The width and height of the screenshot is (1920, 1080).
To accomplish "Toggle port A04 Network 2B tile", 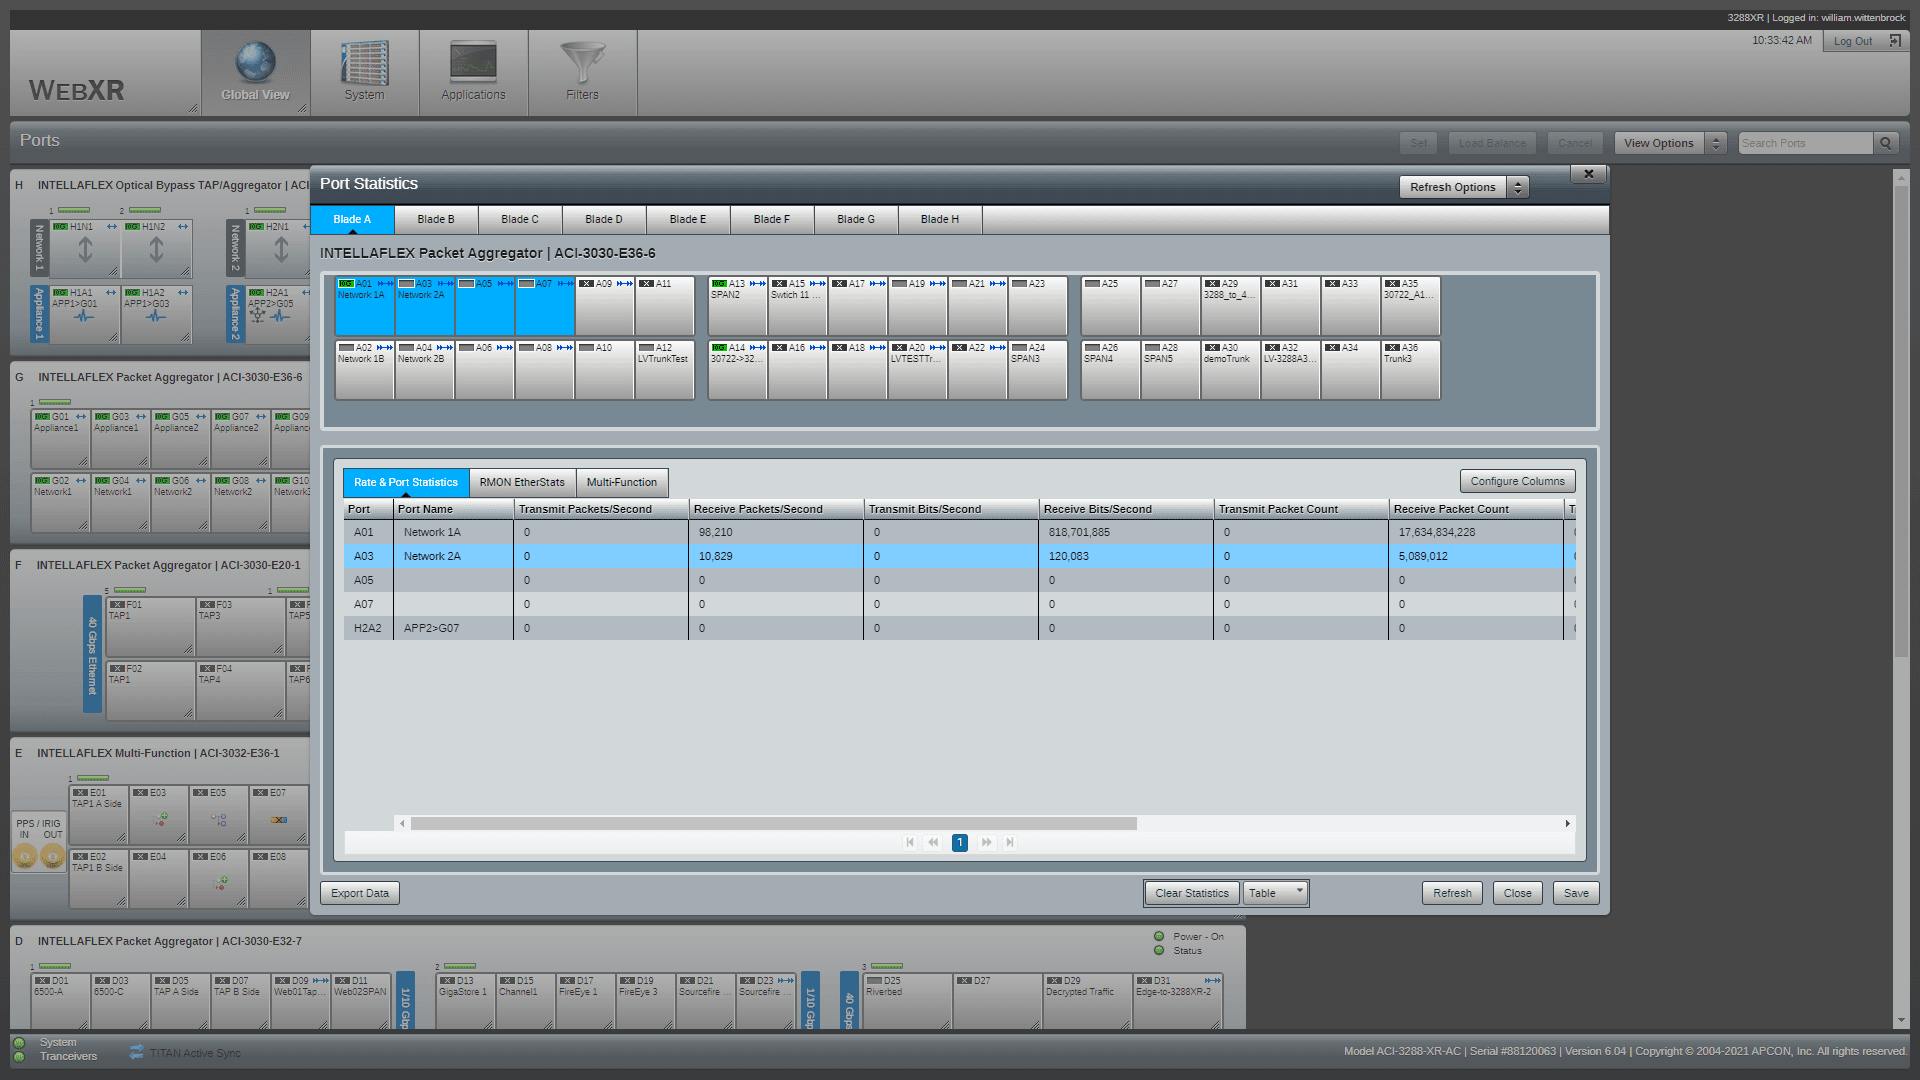I will (425, 370).
